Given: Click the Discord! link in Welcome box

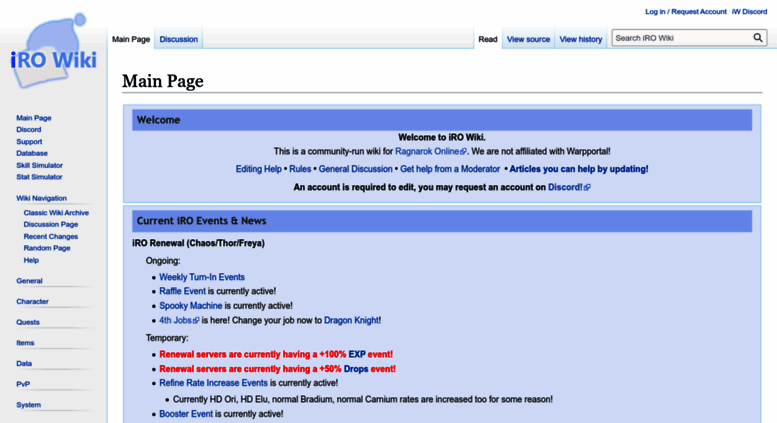Looking at the screenshot, I should click(x=569, y=187).
